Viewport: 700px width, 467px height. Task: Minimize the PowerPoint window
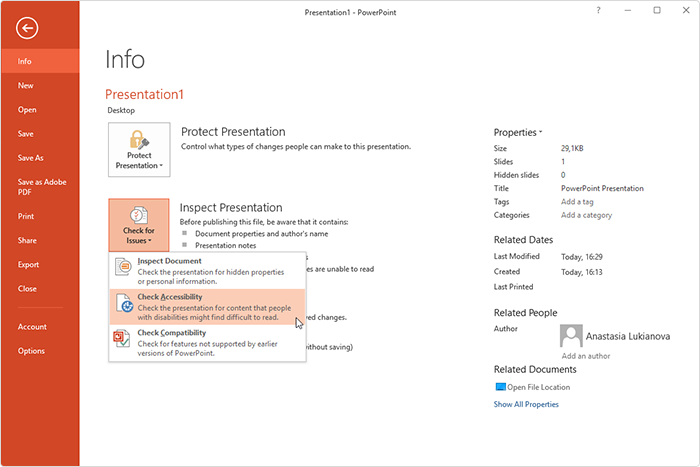[x=628, y=10]
